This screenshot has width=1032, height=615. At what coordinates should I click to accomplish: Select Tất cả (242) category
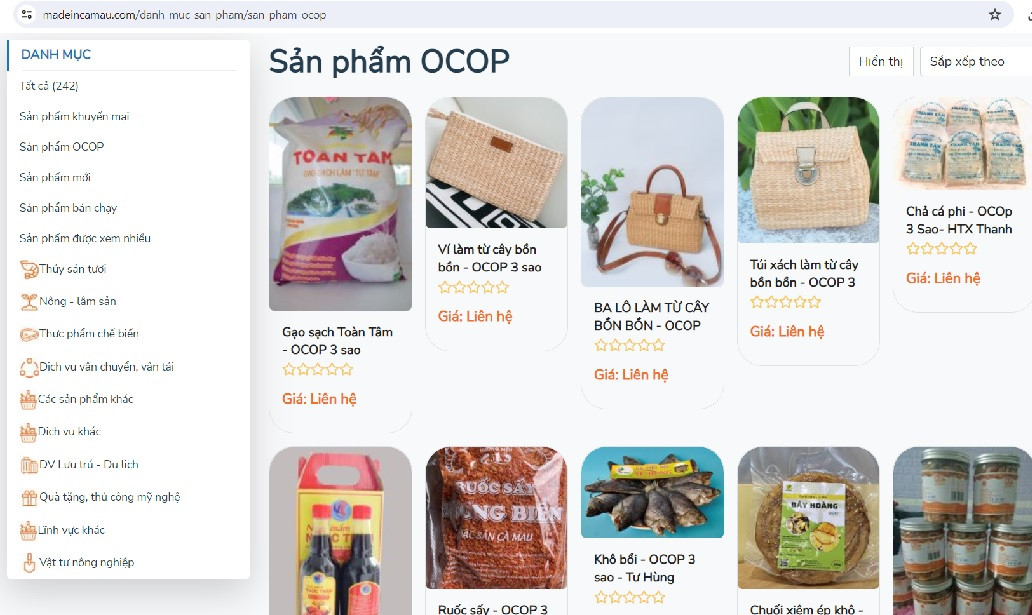49,86
